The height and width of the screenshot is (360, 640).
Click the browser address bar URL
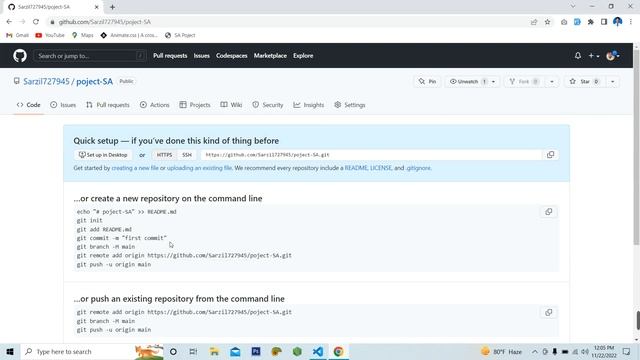click(x=104, y=22)
